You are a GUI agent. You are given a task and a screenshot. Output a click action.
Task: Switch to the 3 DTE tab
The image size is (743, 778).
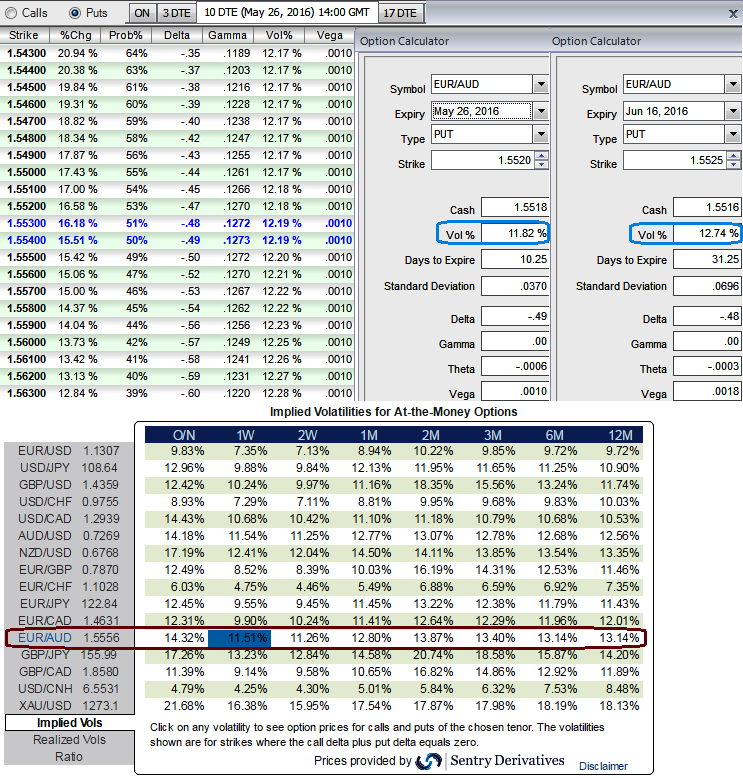pyautogui.click(x=176, y=13)
